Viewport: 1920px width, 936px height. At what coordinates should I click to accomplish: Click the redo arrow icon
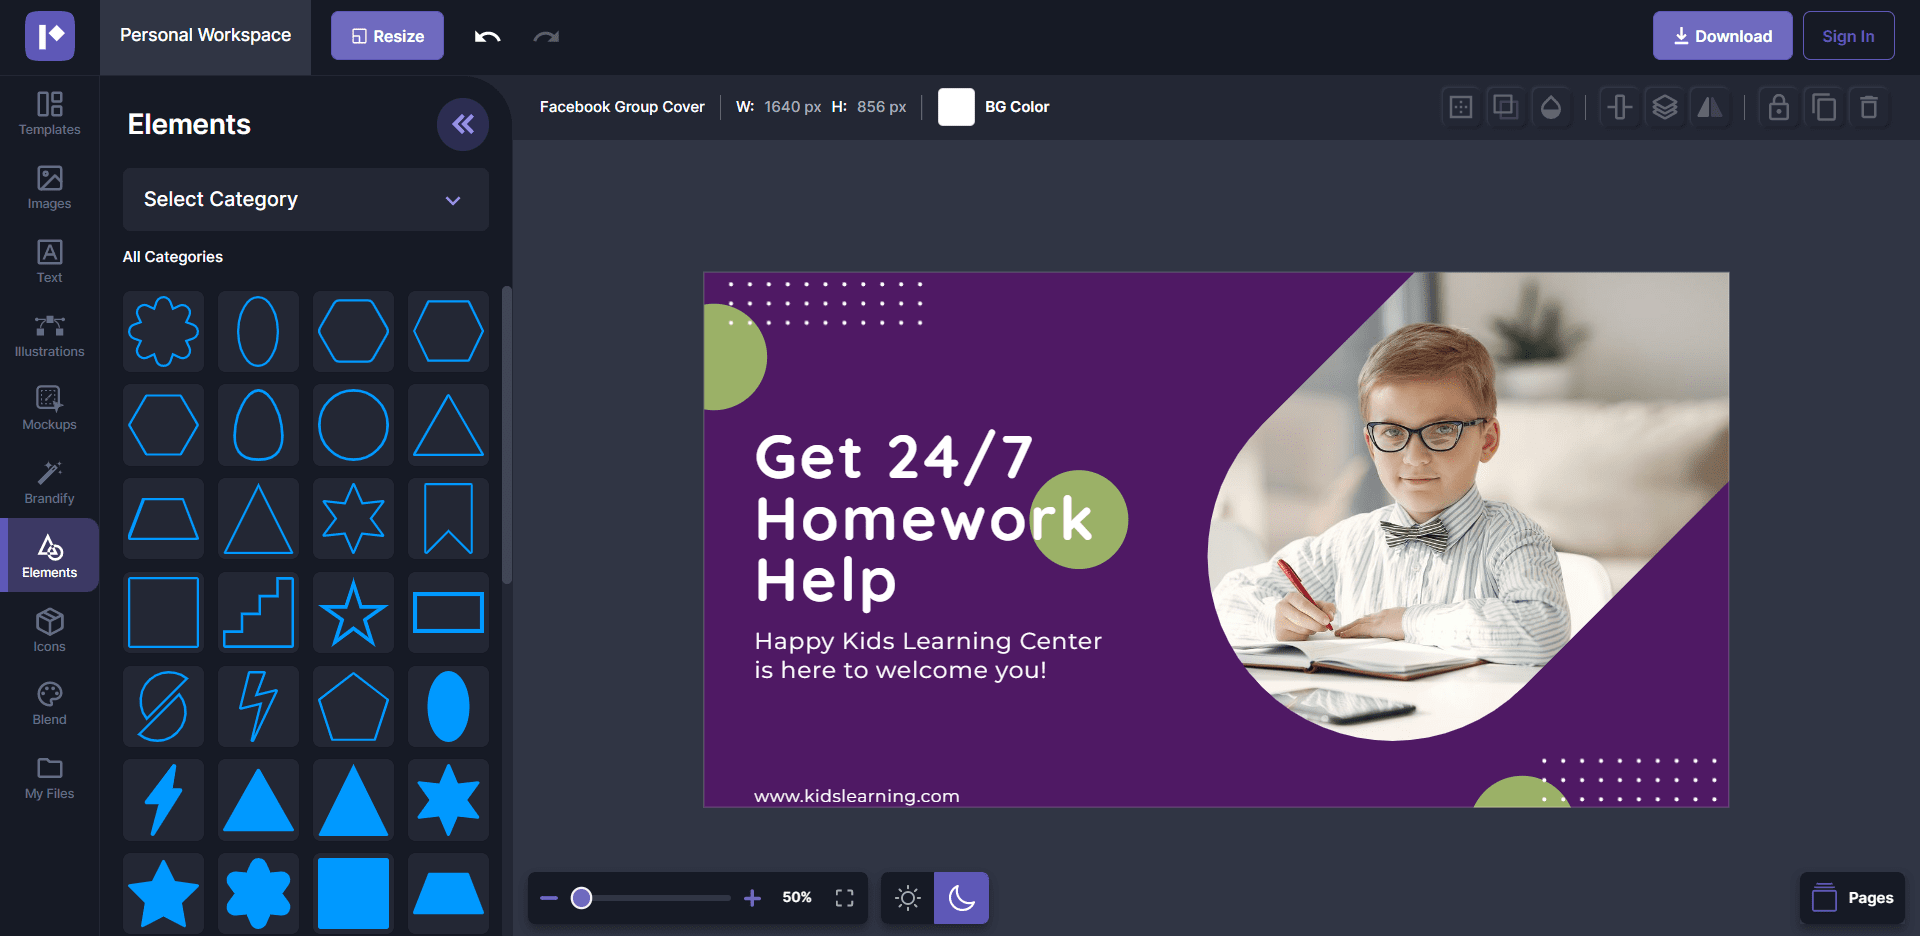coord(546,37)
